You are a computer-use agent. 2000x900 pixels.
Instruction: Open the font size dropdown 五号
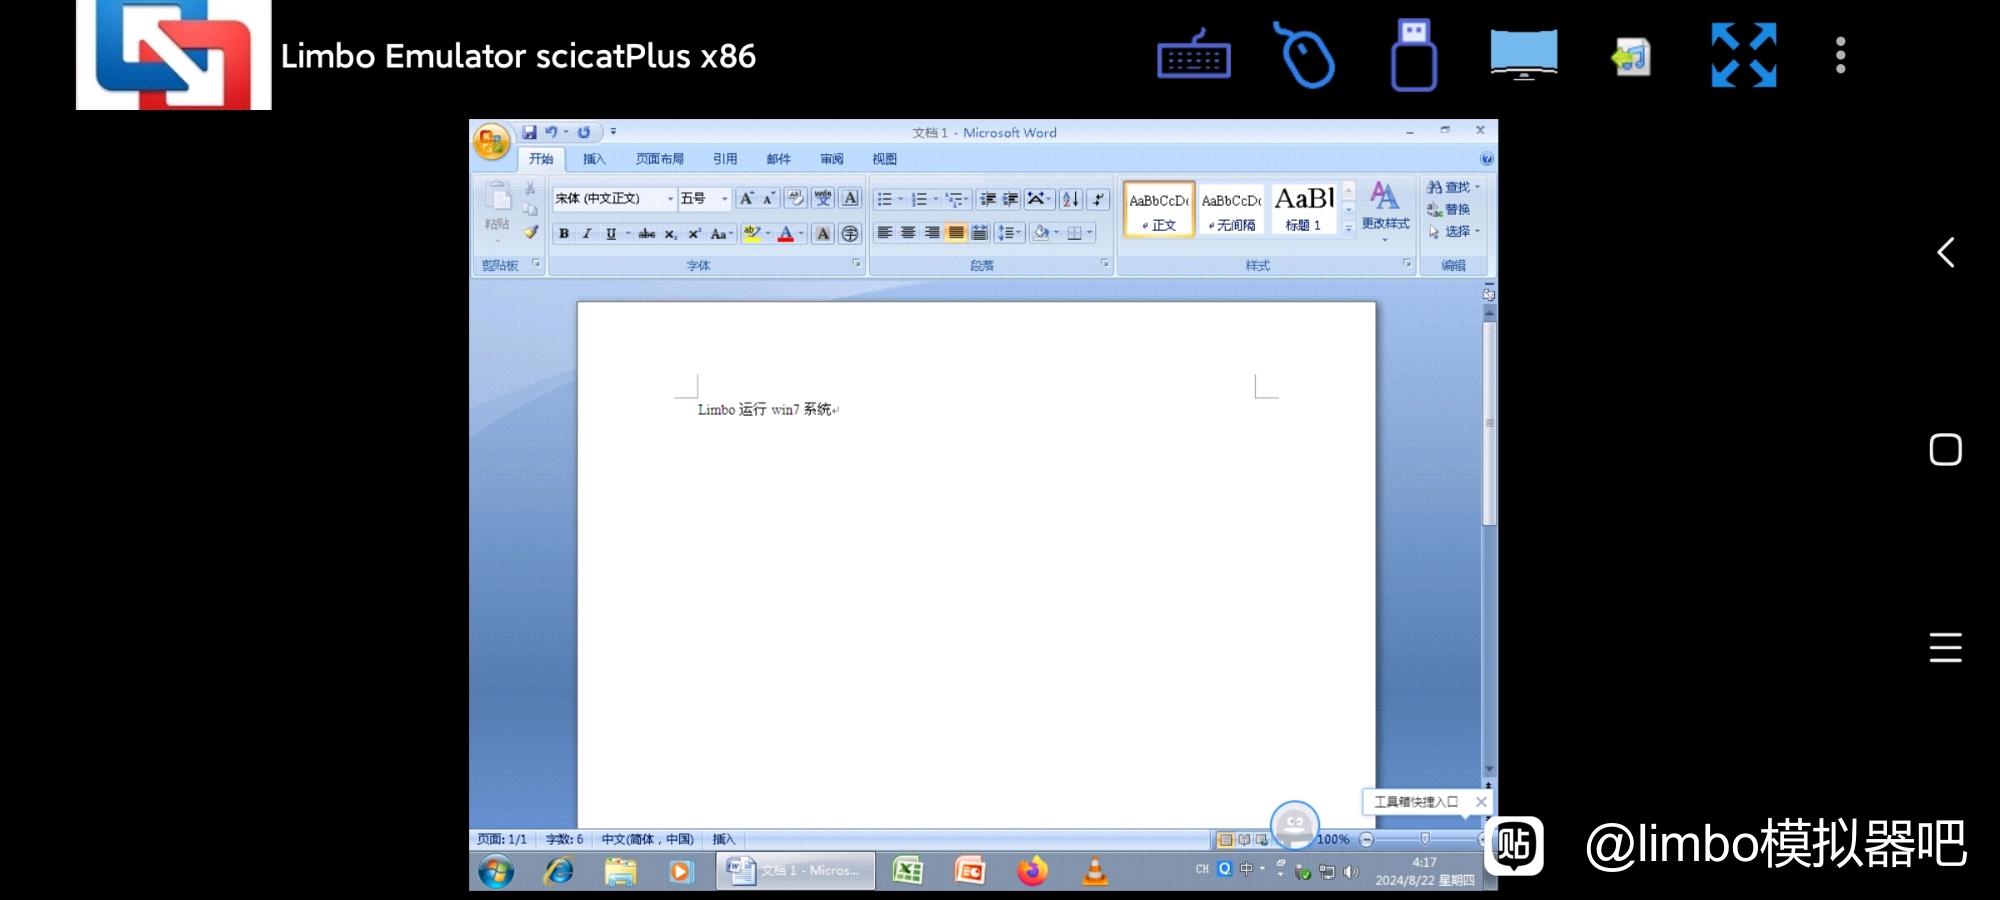725,199
